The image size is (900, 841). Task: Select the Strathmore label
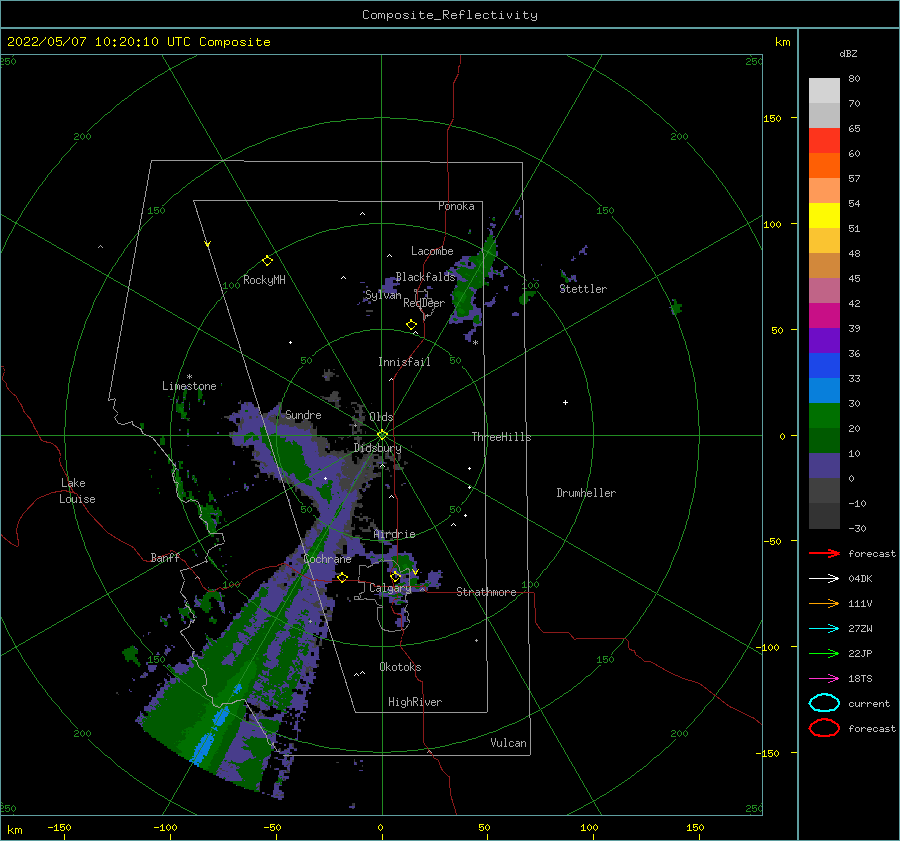coord(486,592)
